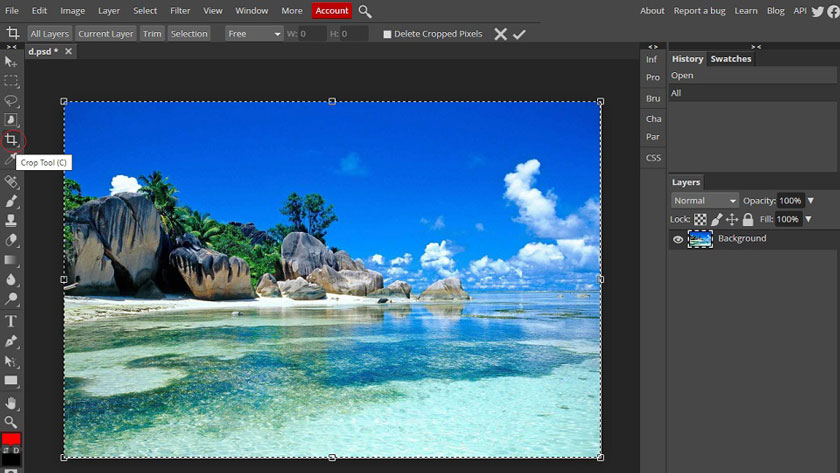Close the d.psd document tab
840x473 pixels.
coord(68,51)
